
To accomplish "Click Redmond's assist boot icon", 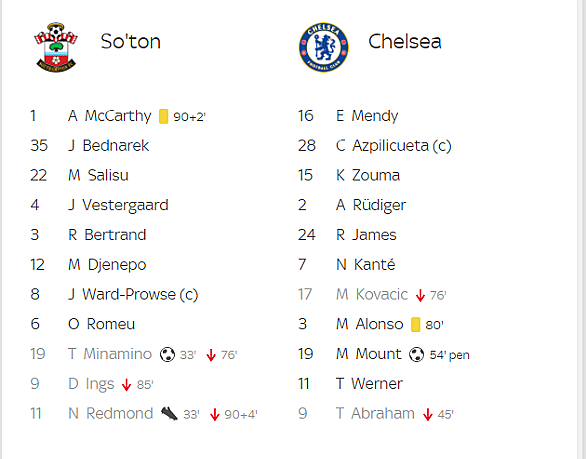I will tap(169, 414).
